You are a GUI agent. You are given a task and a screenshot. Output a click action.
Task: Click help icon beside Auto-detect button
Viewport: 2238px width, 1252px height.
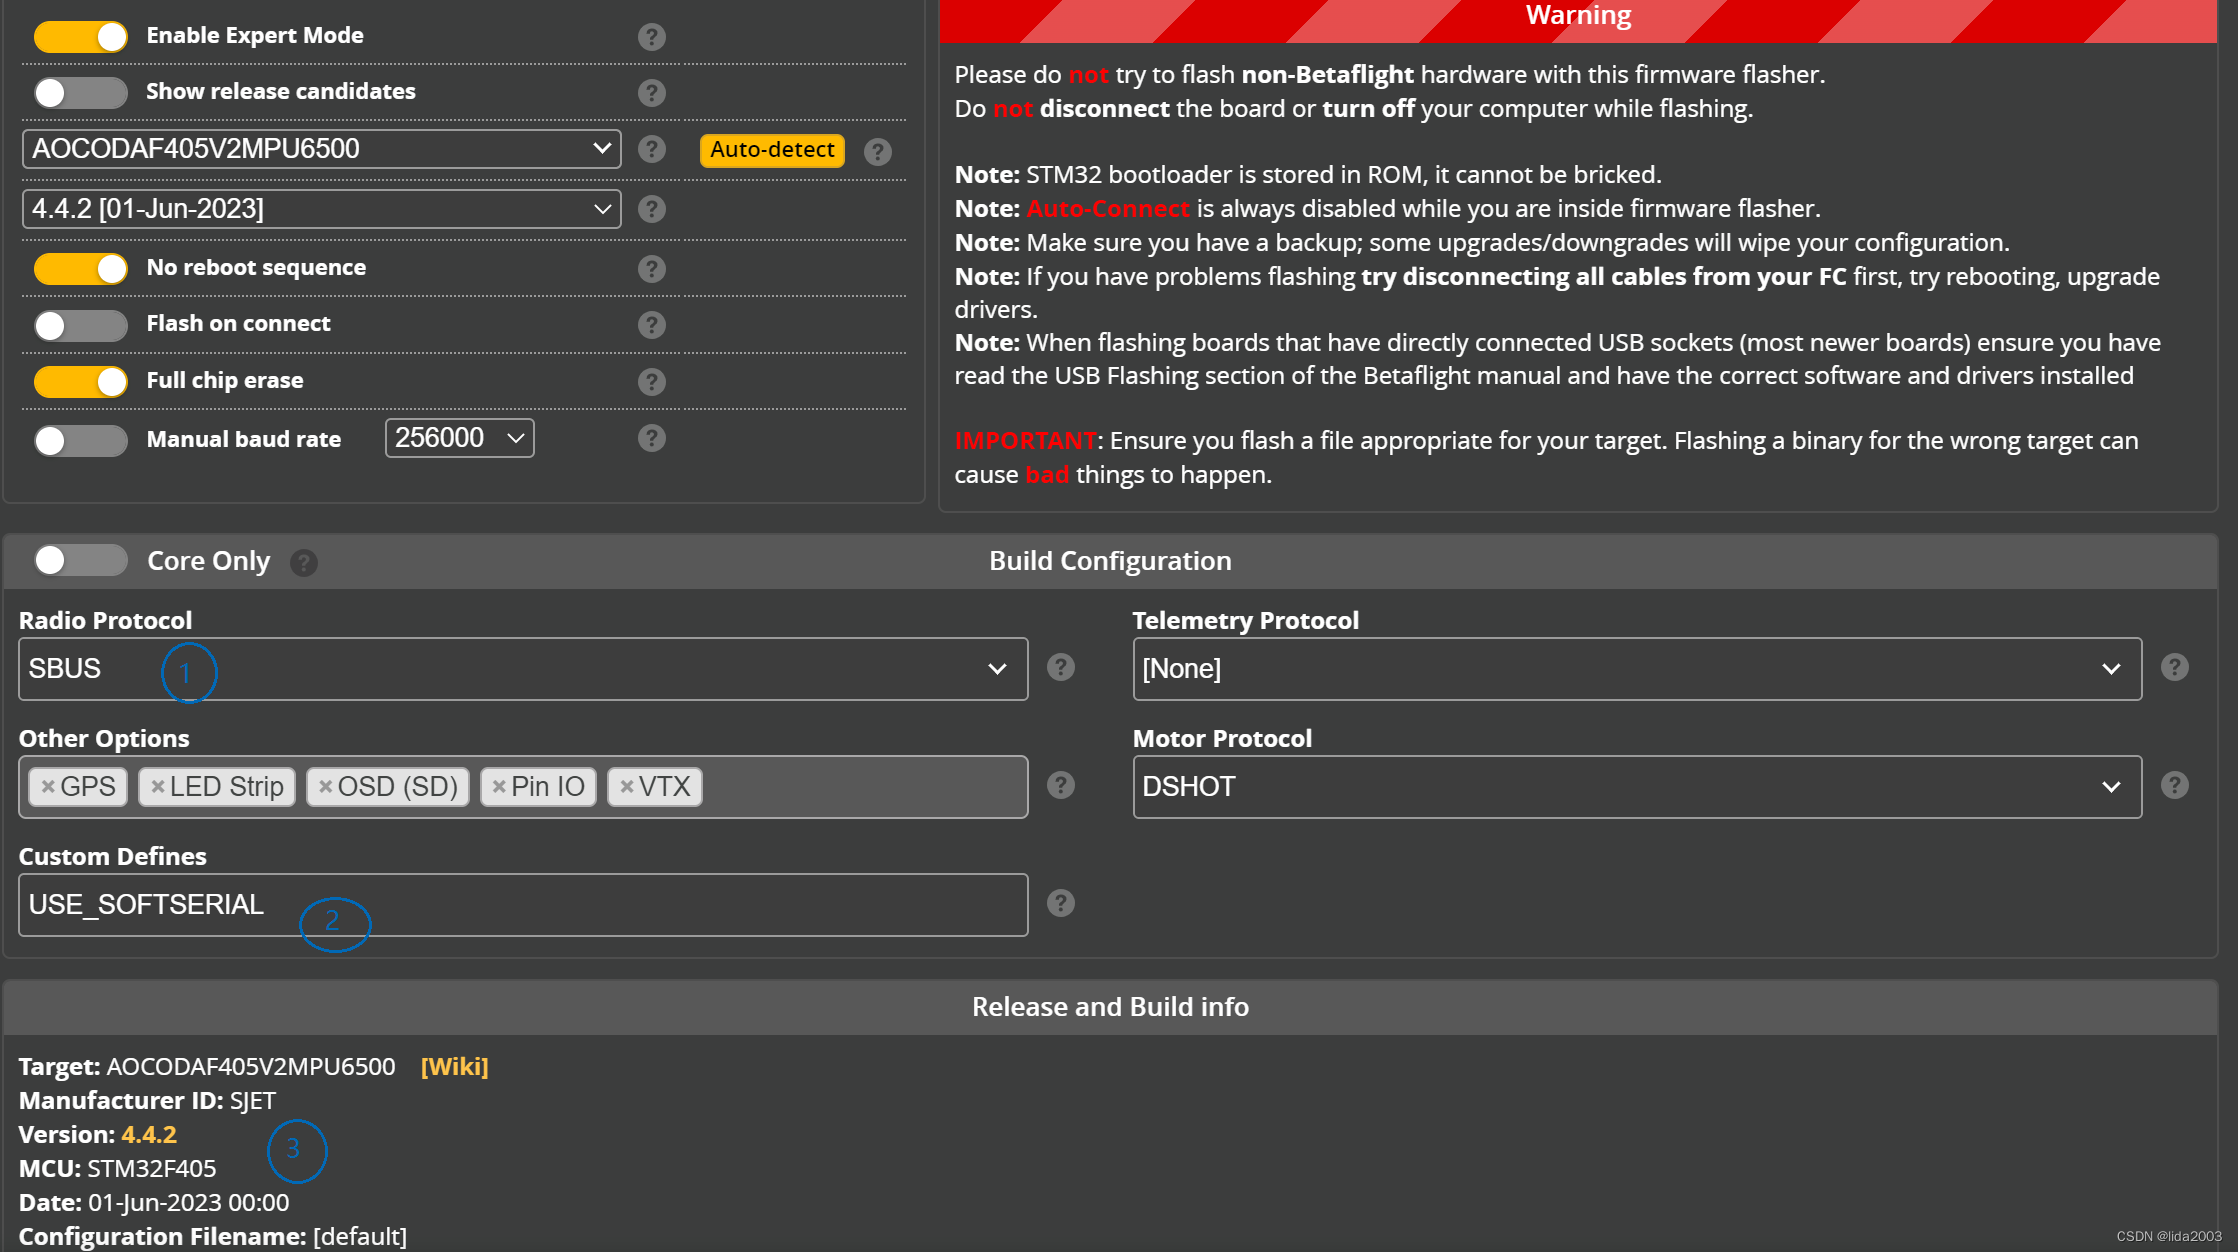coord(877,151)
